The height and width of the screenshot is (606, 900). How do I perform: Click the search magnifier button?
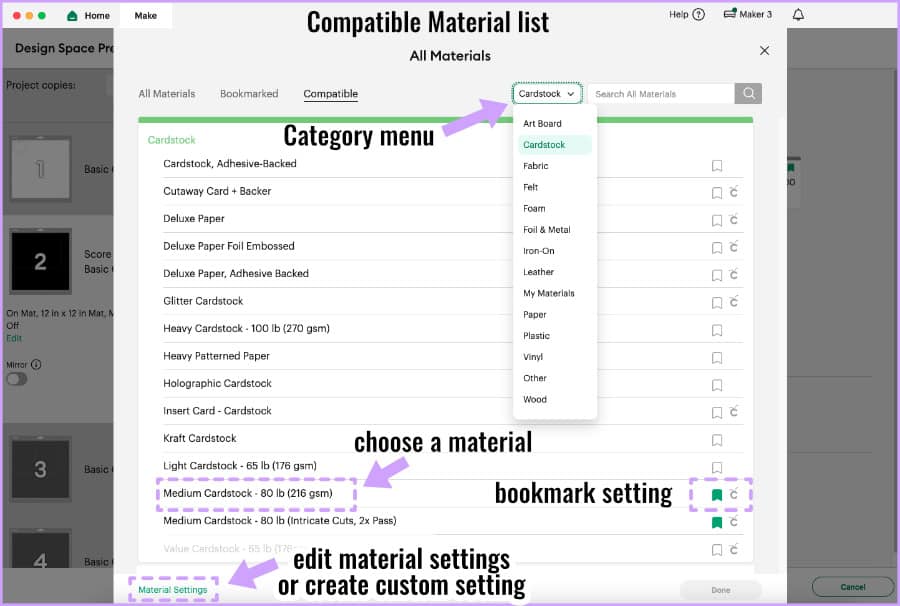click(x=748, y=94)
